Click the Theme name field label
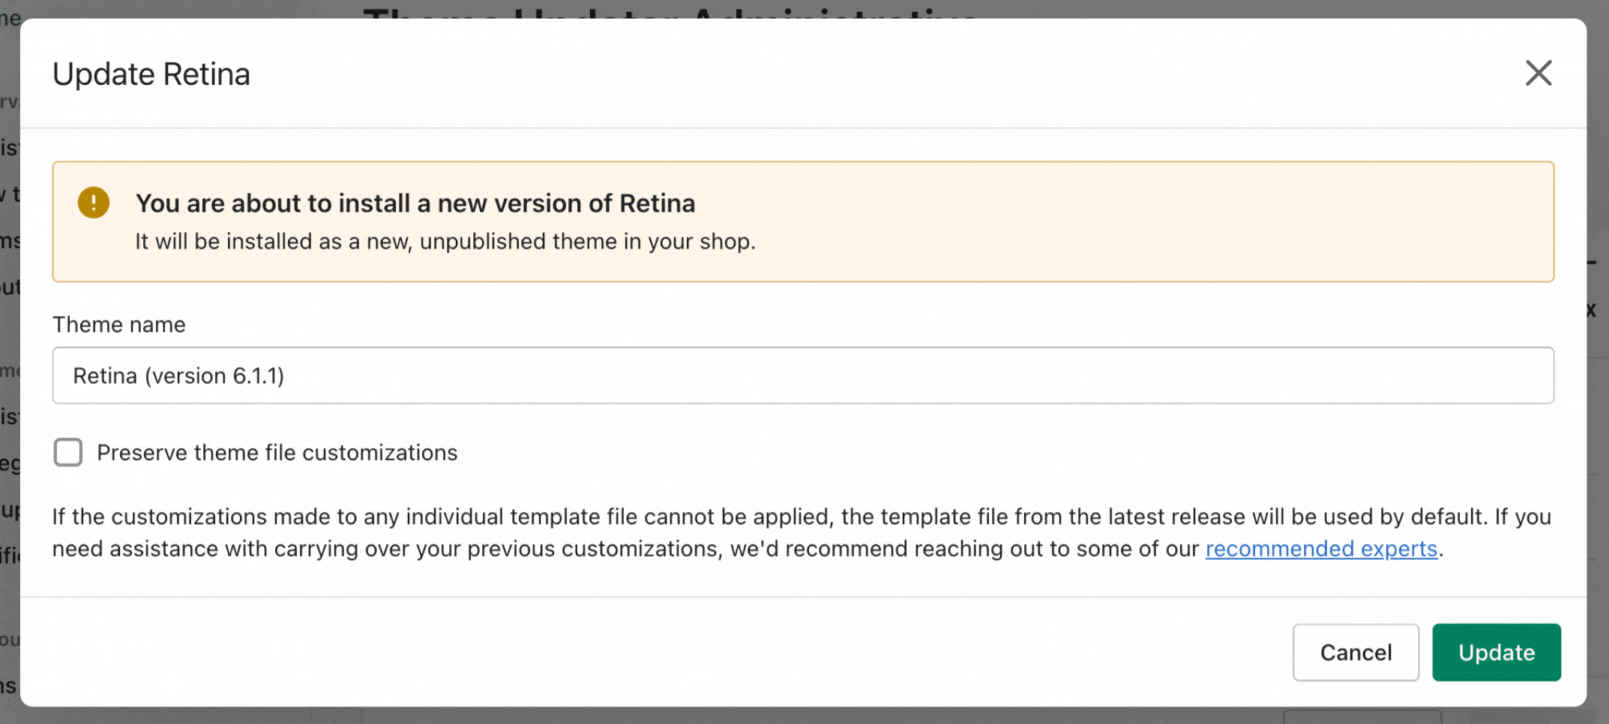 coord(119,325)
